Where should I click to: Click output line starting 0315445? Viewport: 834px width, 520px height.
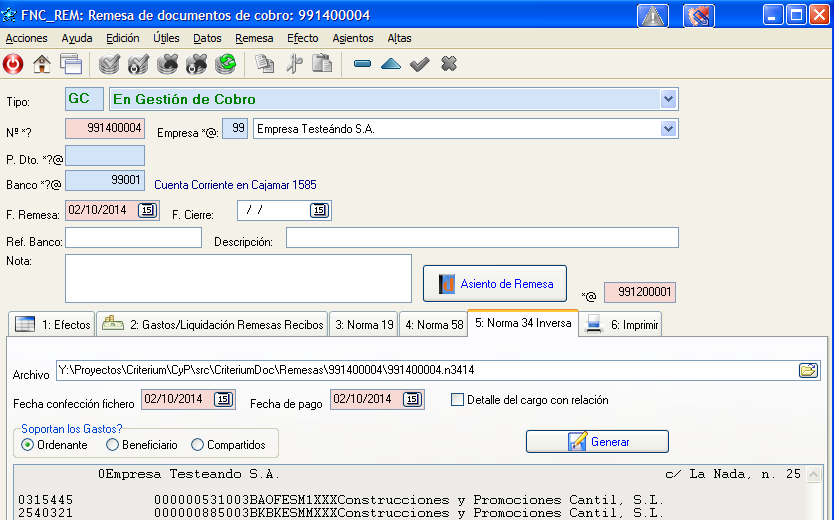pyautogui.click(x=341, y=500)
